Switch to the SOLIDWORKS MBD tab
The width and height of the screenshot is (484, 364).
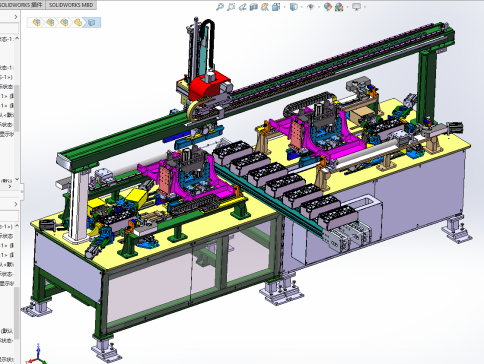click(71, 5)
